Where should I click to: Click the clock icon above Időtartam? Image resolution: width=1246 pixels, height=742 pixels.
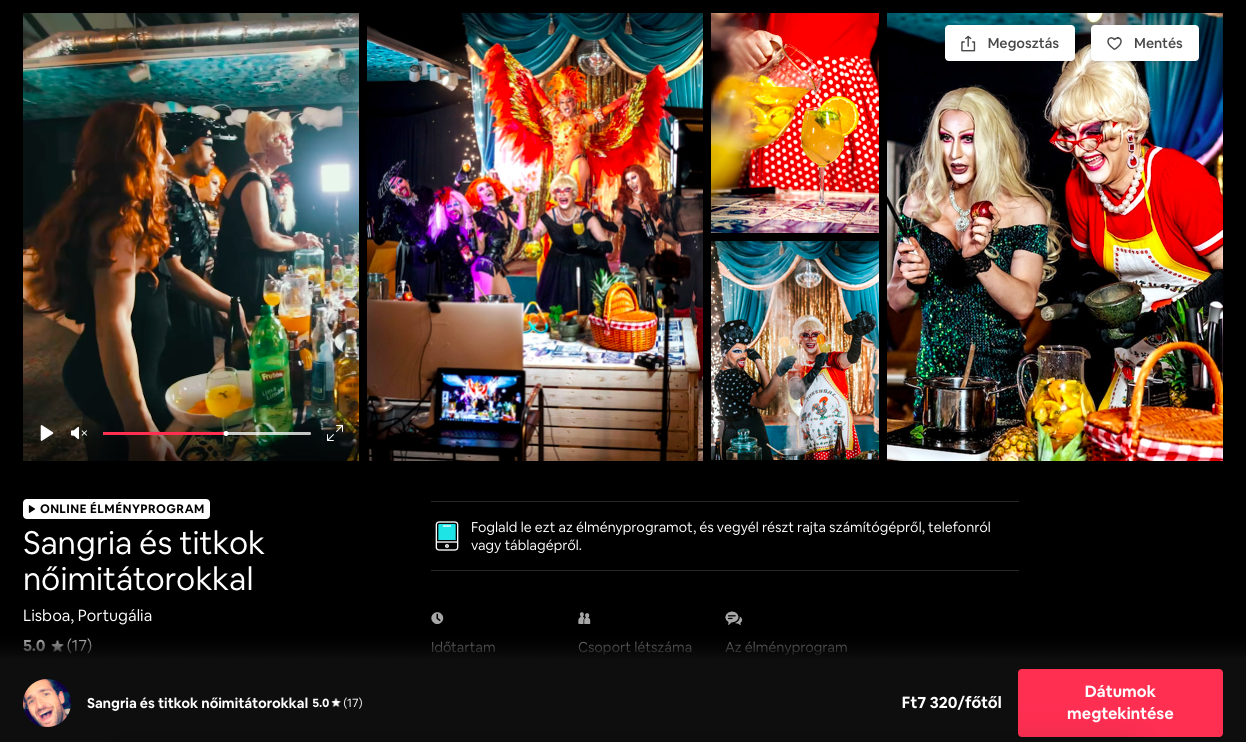click(437, 619)
